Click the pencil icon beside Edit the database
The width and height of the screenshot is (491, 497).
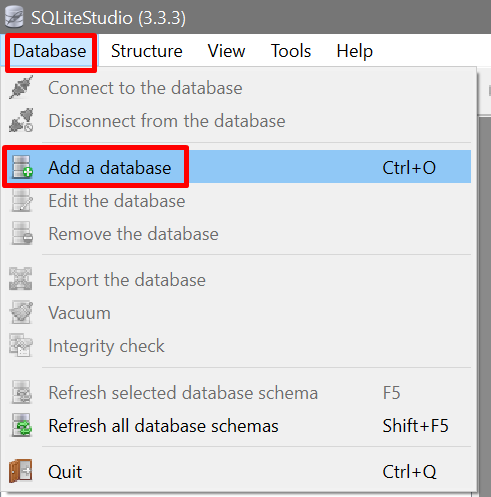click(22, 200)
